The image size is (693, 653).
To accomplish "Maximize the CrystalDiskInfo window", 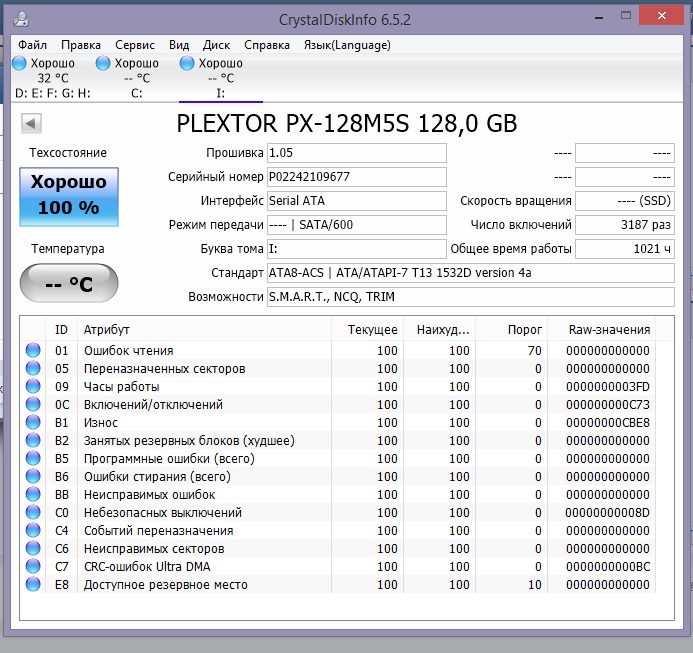I will pos(626,16).
